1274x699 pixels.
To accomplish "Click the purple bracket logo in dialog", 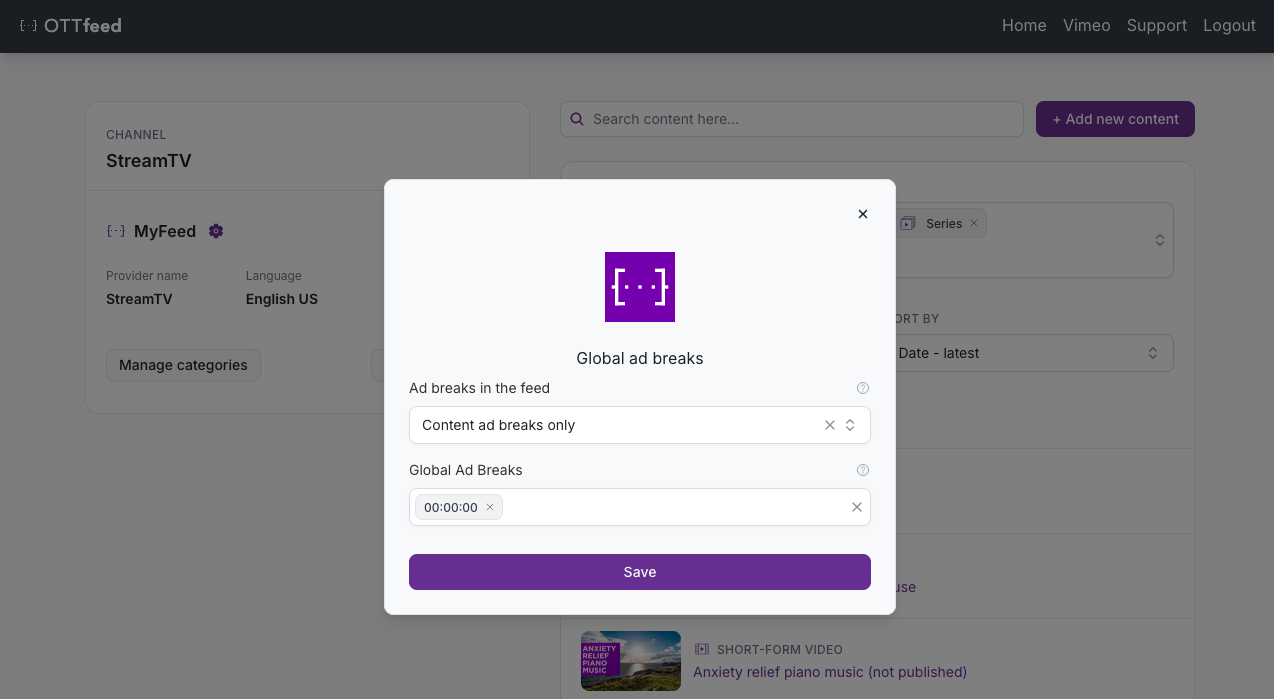I will point(640,287).
